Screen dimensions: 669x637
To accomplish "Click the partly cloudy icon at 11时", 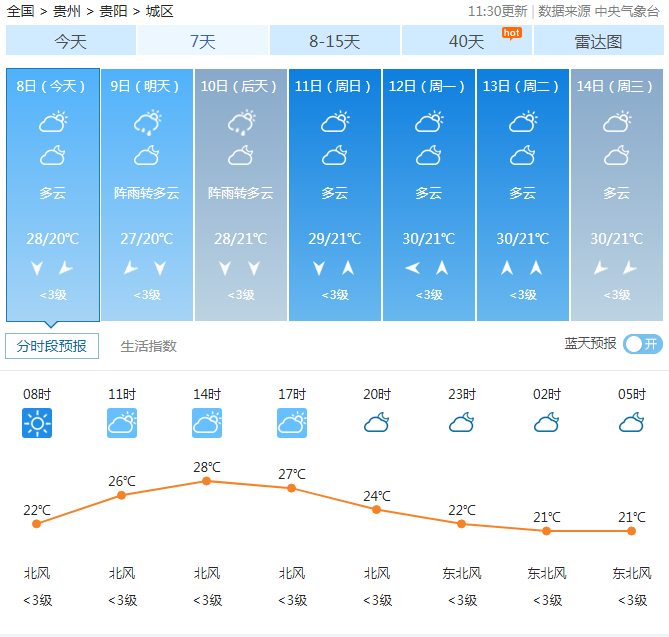I will [122, 423].
